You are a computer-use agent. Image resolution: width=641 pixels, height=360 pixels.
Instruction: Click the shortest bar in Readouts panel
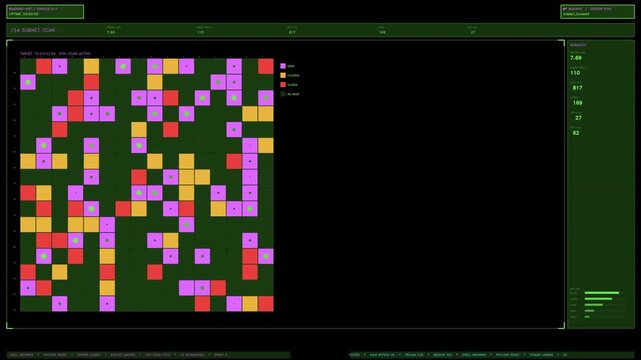pos(587,317)
